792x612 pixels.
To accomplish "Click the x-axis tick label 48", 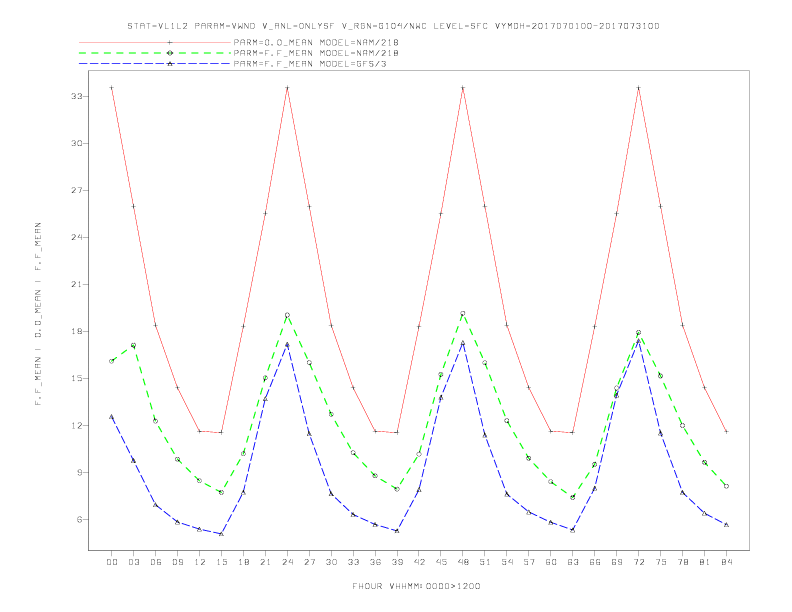I will click(x=463, y=562).
